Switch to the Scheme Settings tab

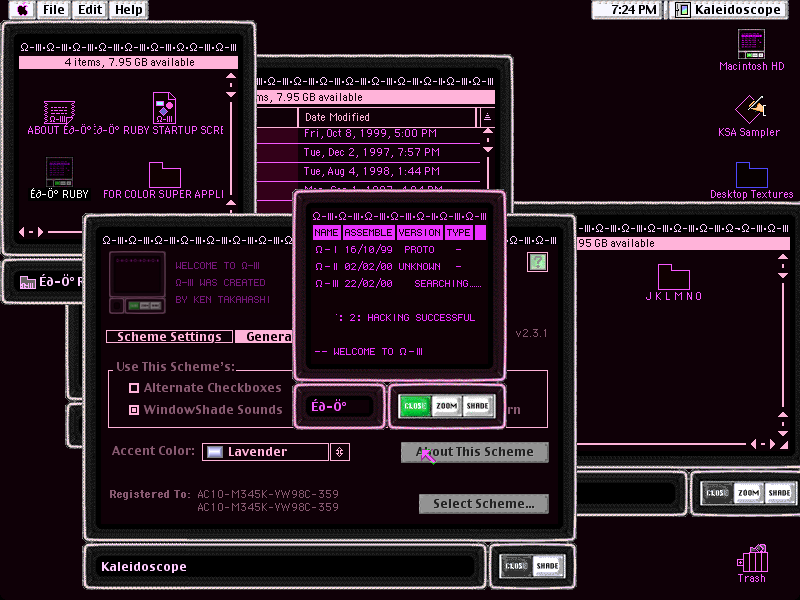169,337
